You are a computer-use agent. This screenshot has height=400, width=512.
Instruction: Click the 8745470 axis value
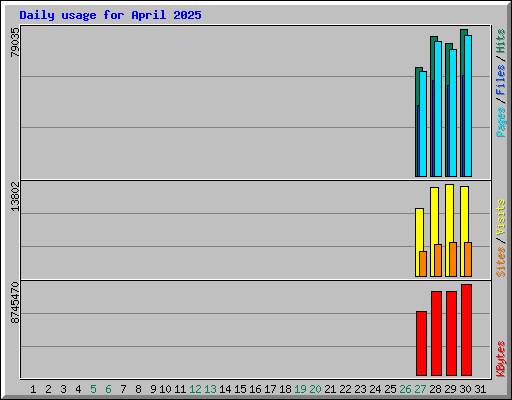tap(15, 302)
